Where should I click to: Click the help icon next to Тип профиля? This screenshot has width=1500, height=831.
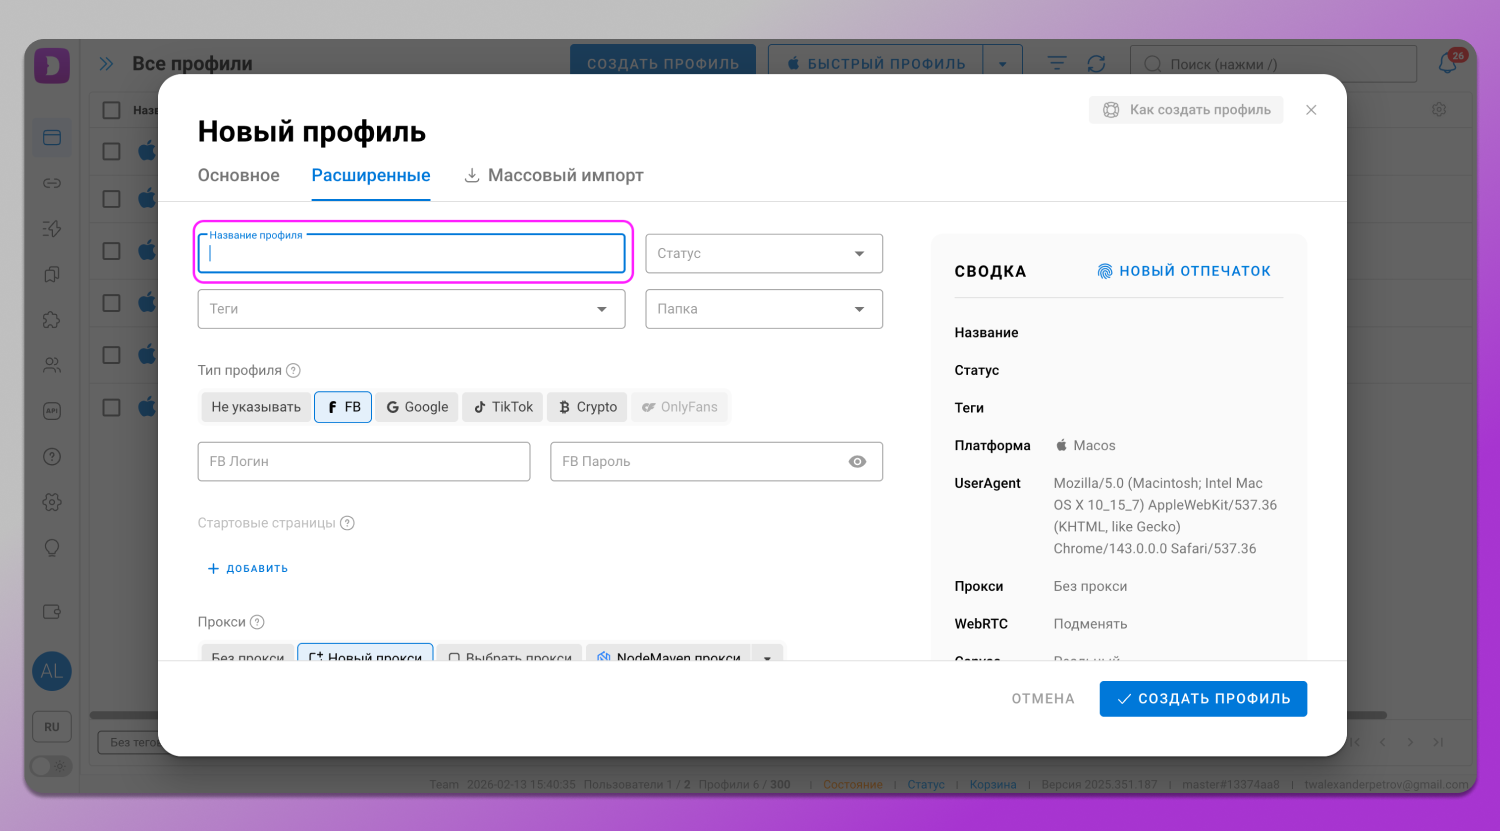(293, 370)
